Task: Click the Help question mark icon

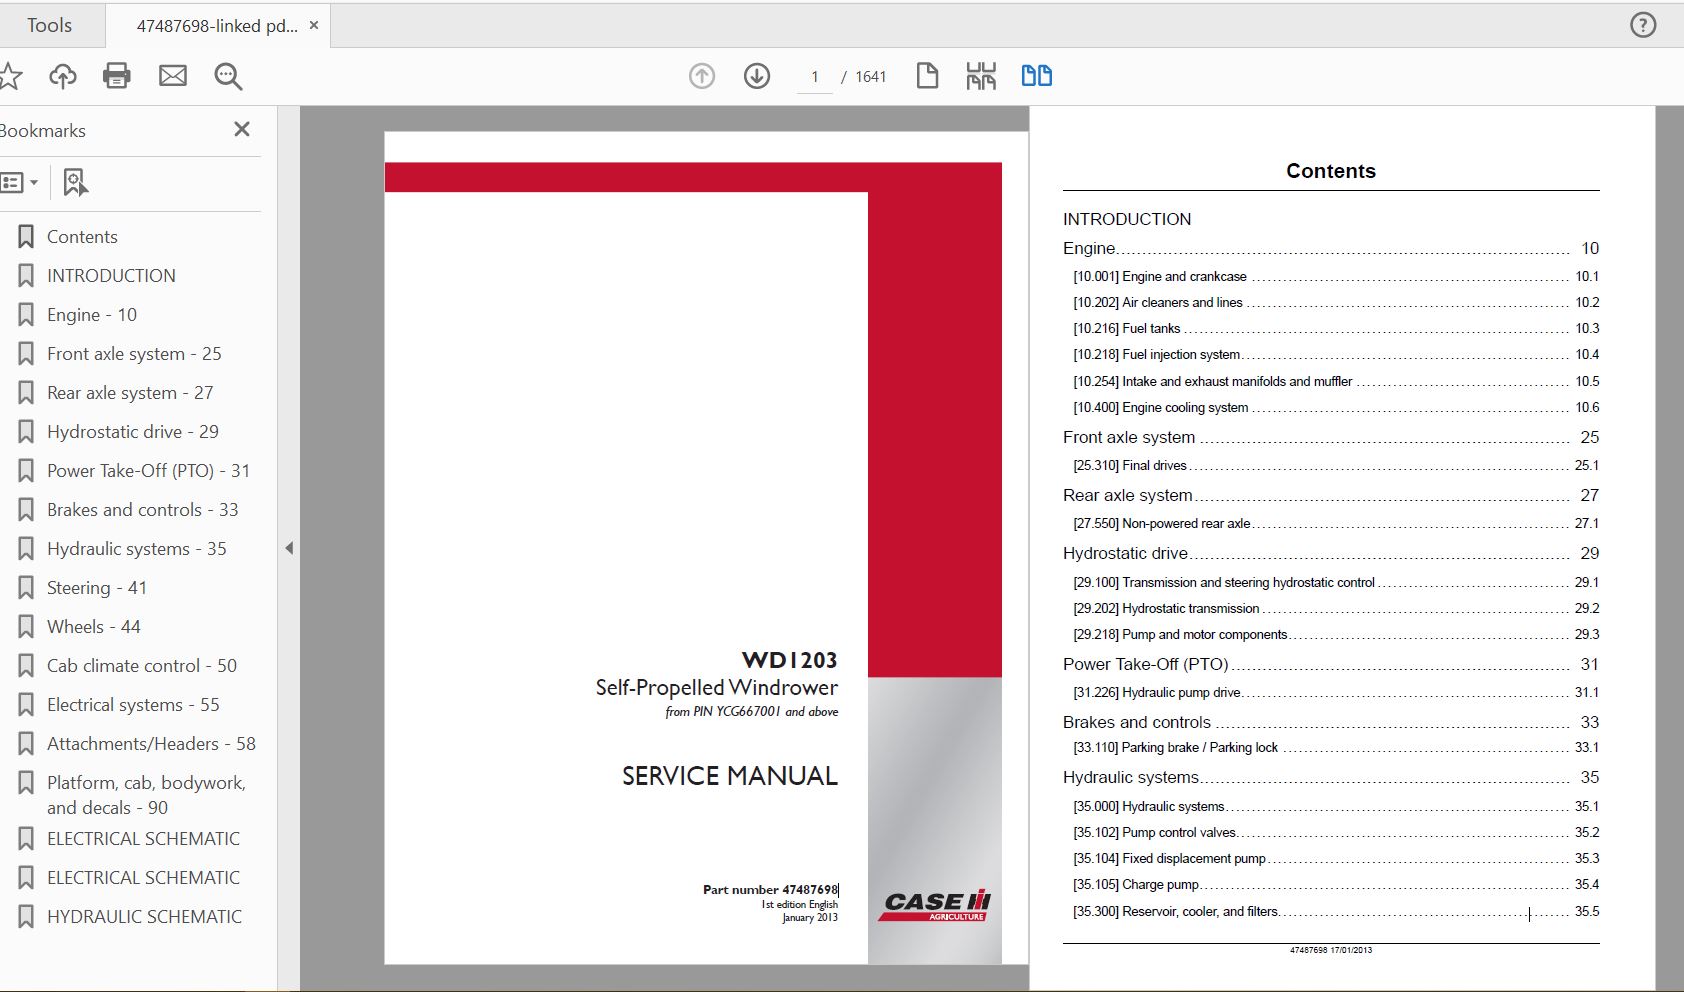Action: pos(1643,25)
